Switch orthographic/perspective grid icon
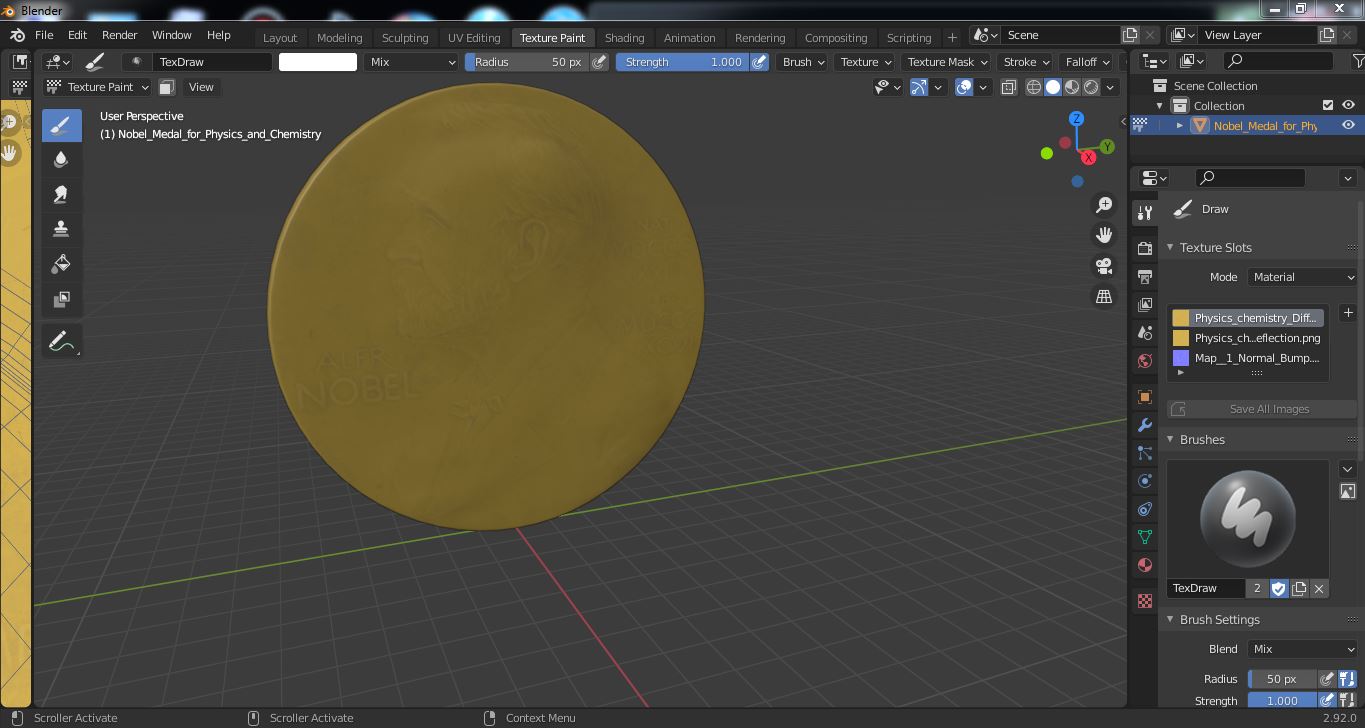Viewport: 1365px width, 728px height. [x=1104, y=296]
